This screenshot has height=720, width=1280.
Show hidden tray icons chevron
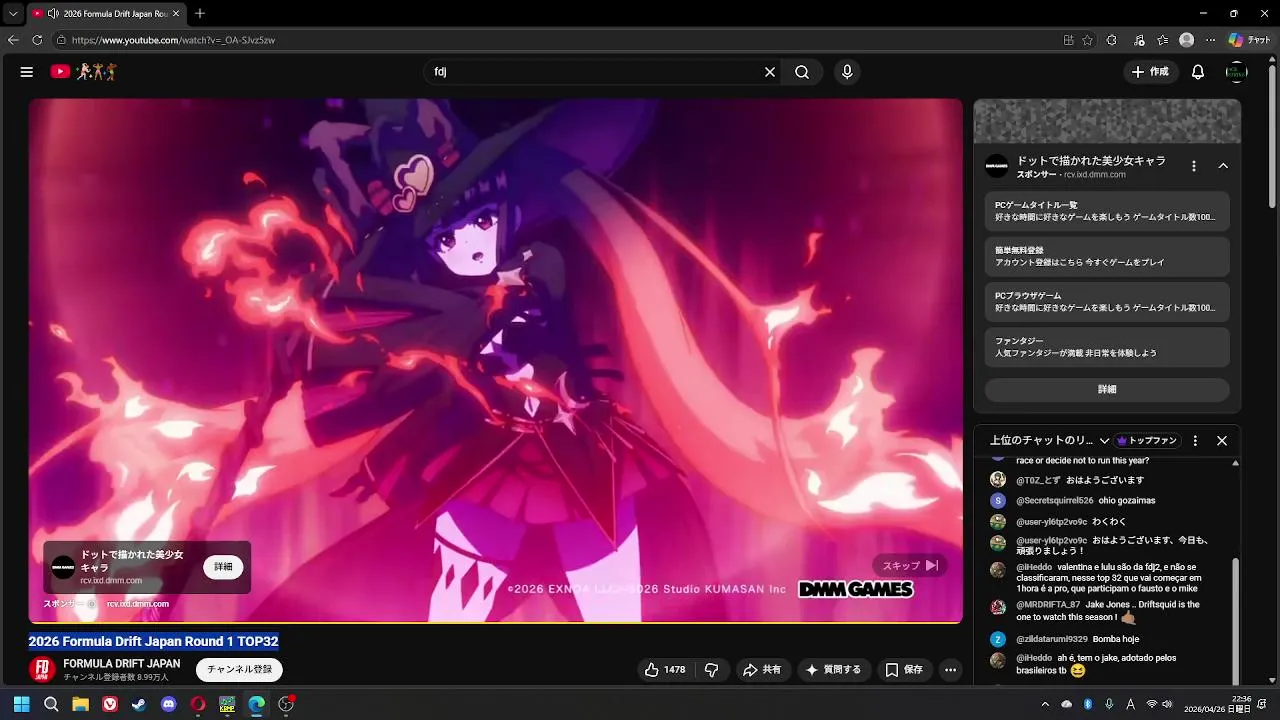(1045, 704)
